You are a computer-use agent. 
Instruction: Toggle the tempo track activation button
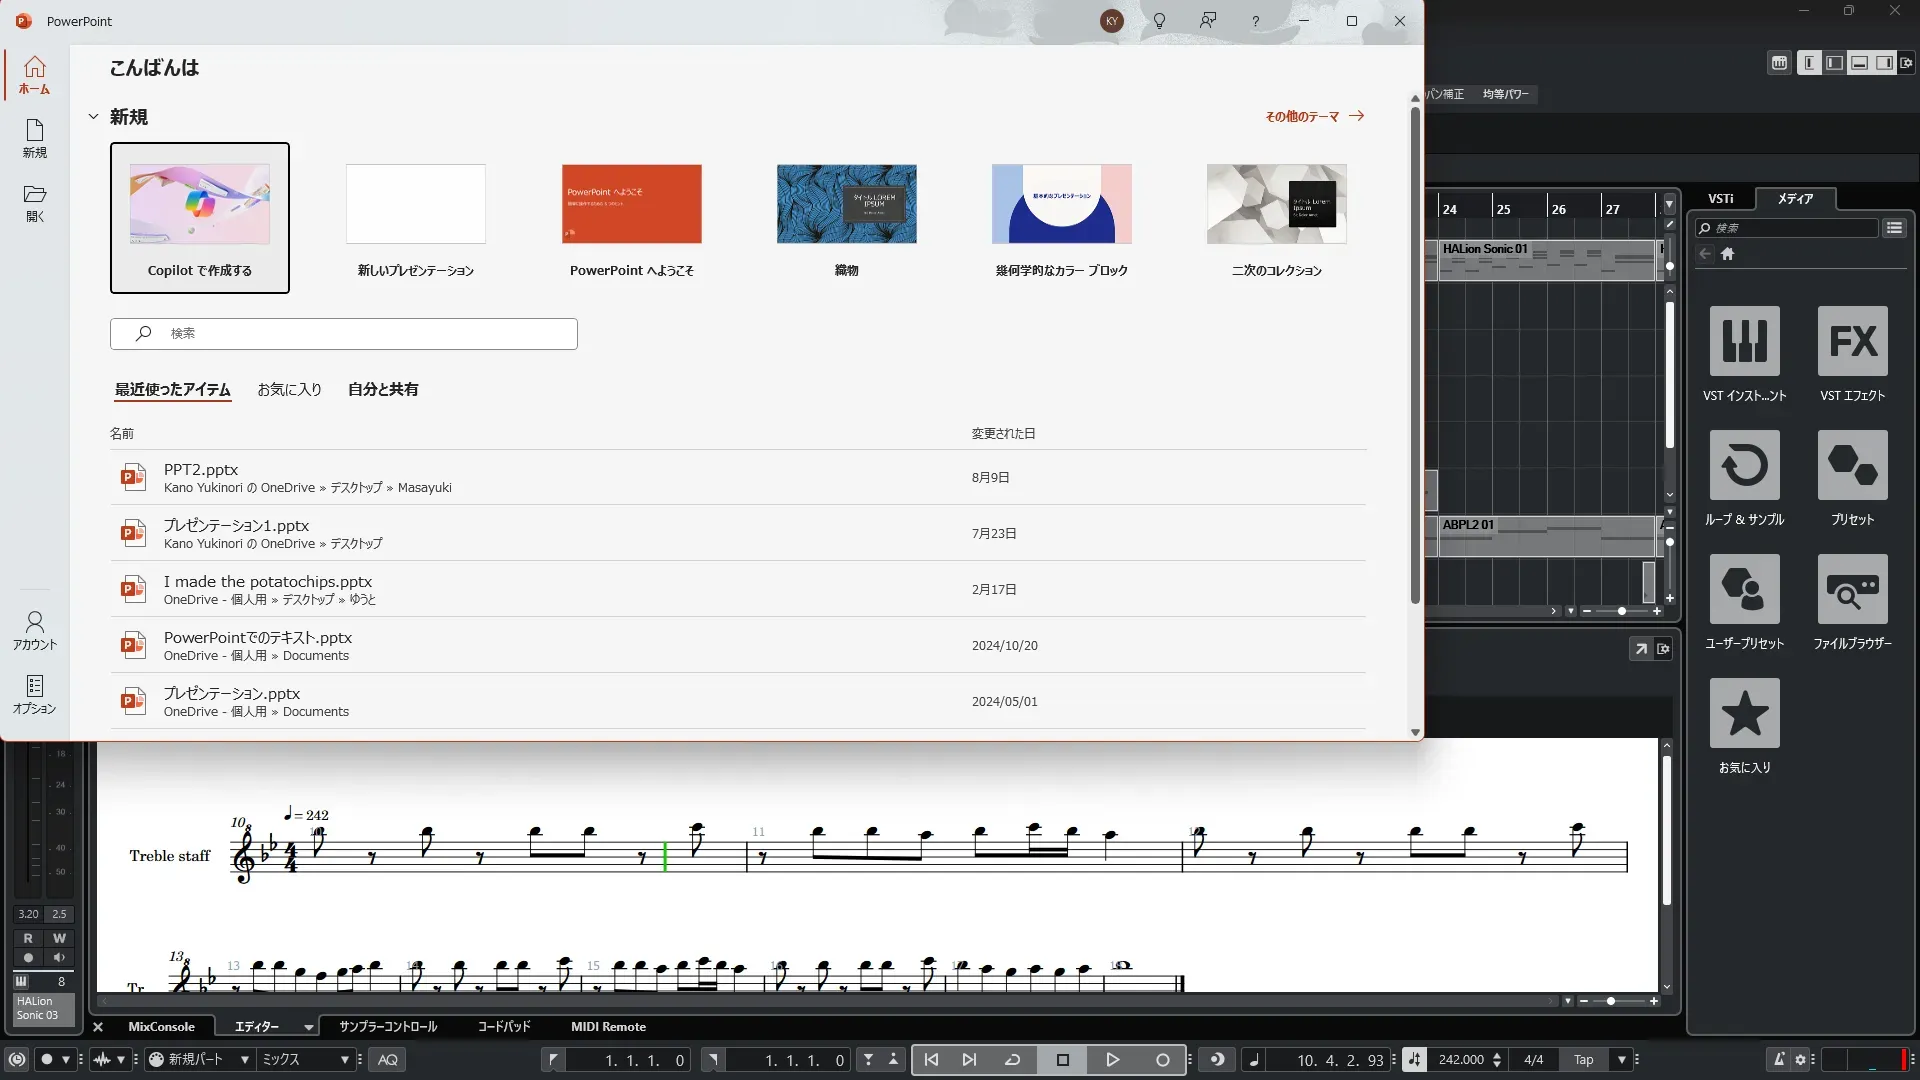pyautogui.click(x=1414, y=1060)
